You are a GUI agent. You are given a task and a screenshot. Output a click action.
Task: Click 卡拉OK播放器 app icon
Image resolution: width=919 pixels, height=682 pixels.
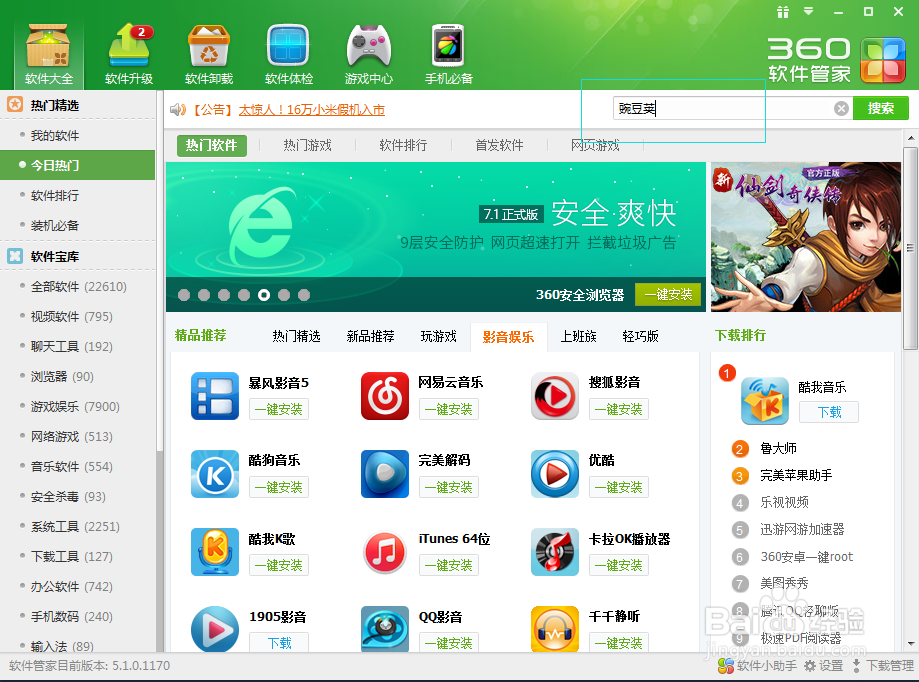click(554, 552)
